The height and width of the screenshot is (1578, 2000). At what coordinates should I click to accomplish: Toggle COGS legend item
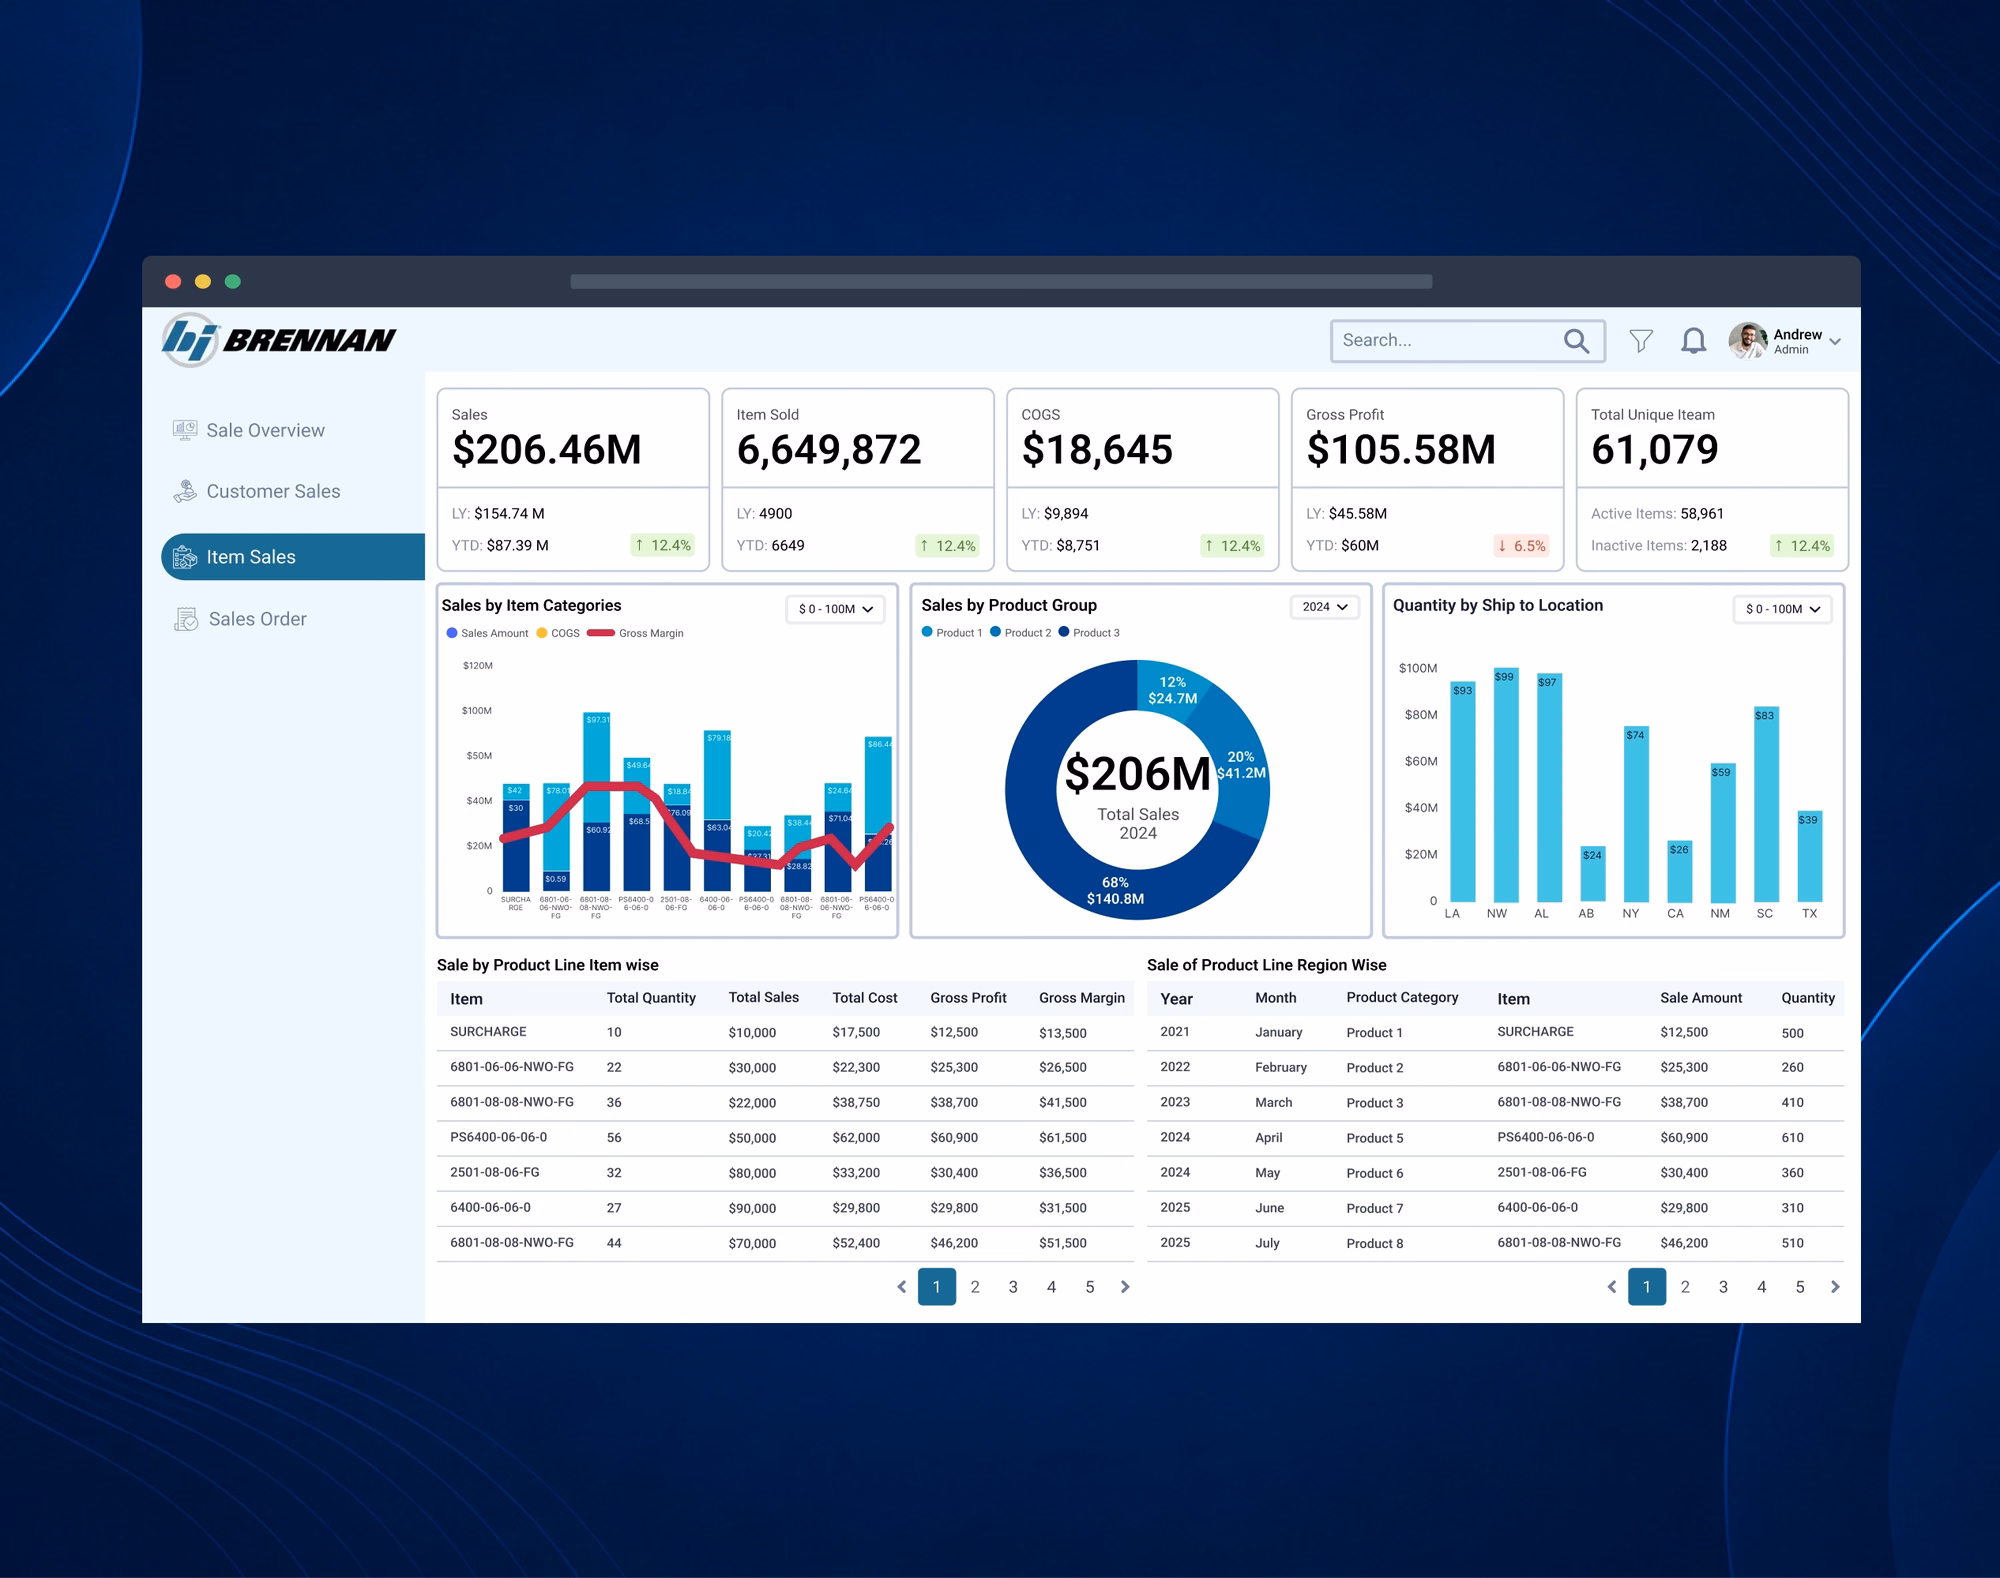[558, 633]
